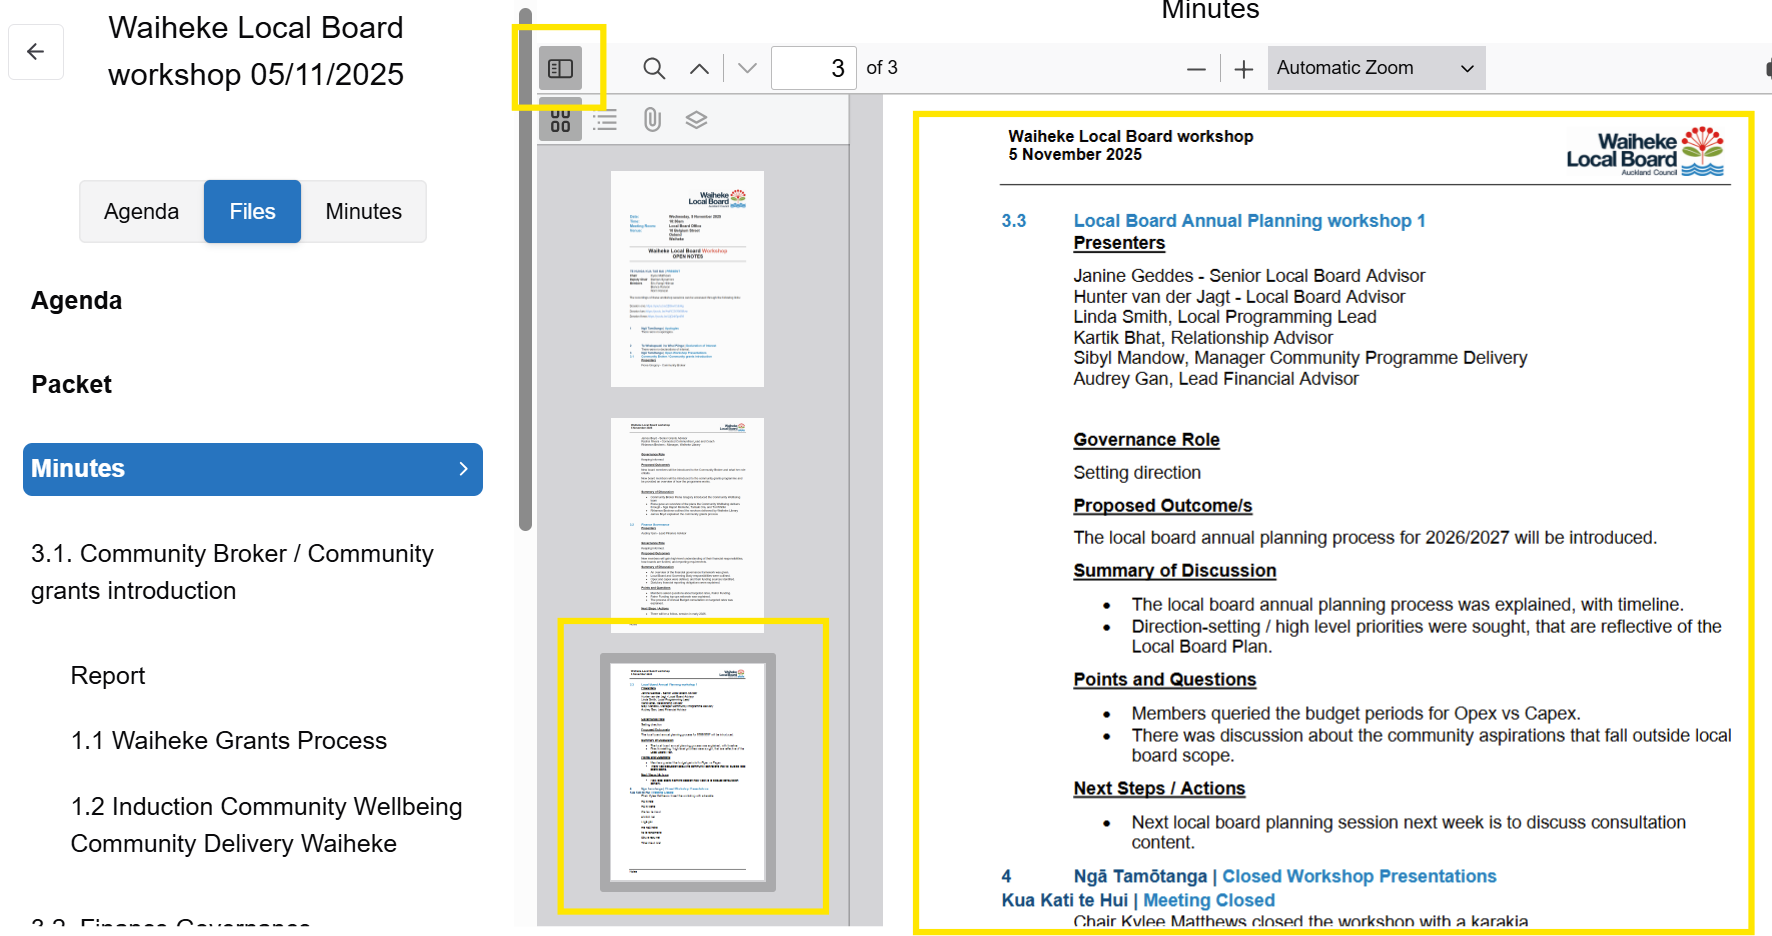Expand the Minutes section chevron

click(463, 469)
